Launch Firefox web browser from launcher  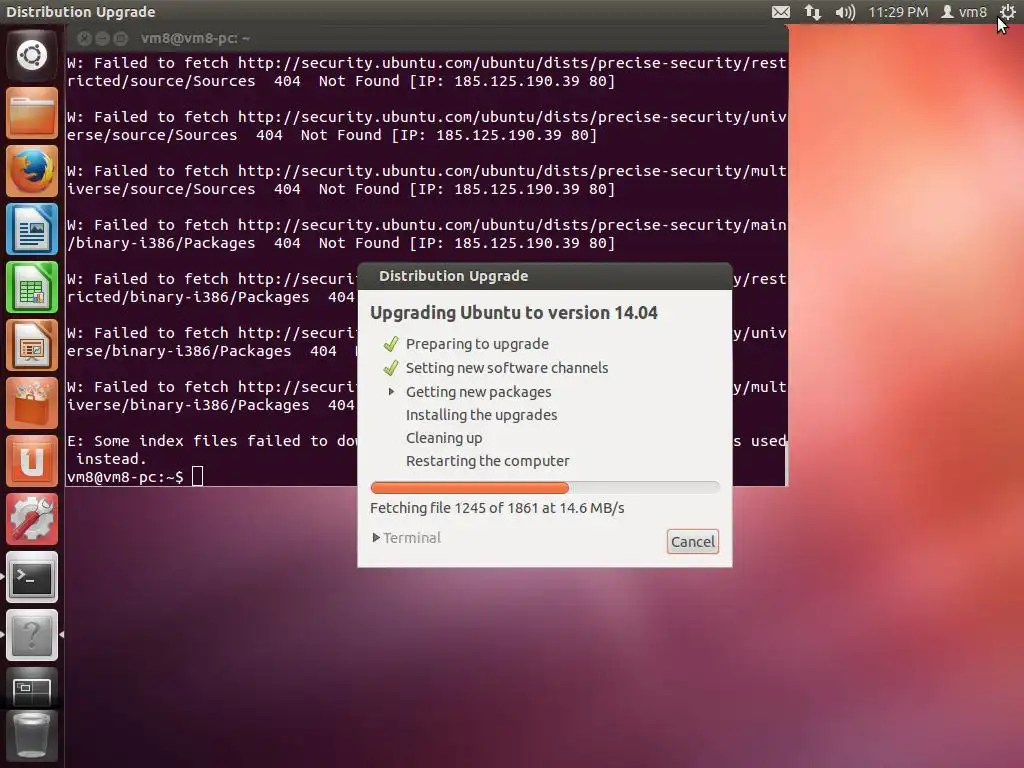[x=31, y=171]
